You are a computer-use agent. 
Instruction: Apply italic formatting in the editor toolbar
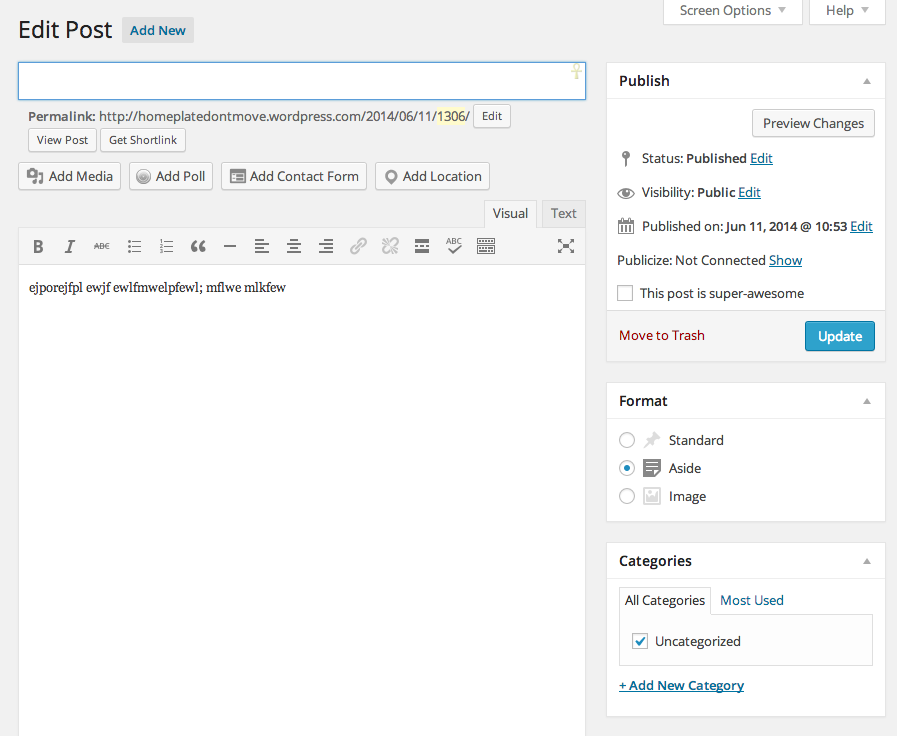click(70, 246)
